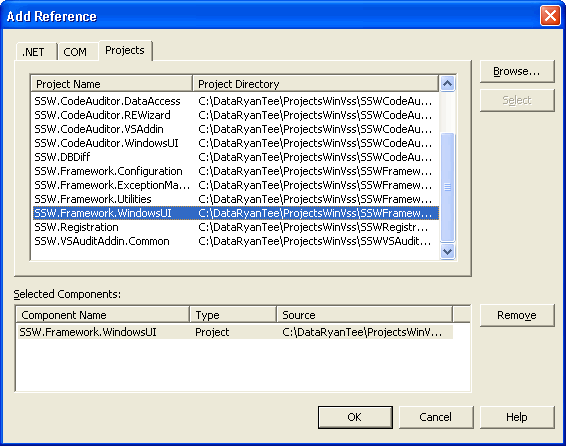Click SSW.Framework.WindowsUI in Selected Components
Viewport: 566px width, 446px height.
pyautogui.click(x=88, y=332)
